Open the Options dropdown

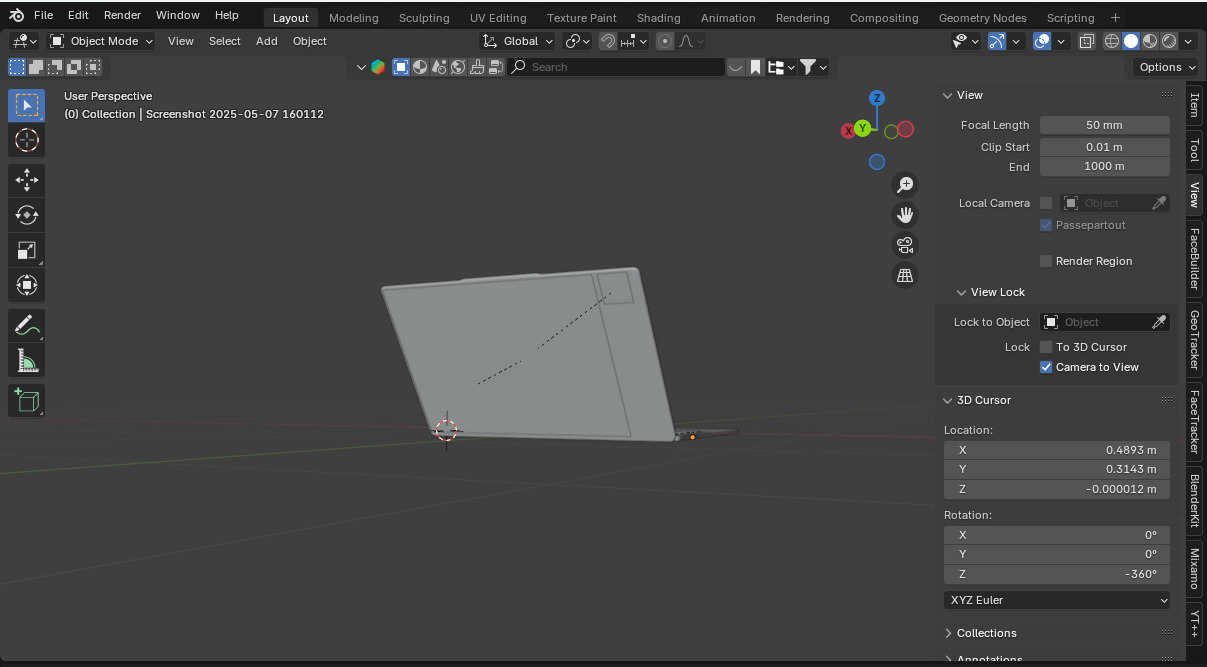coord(1166,67)
